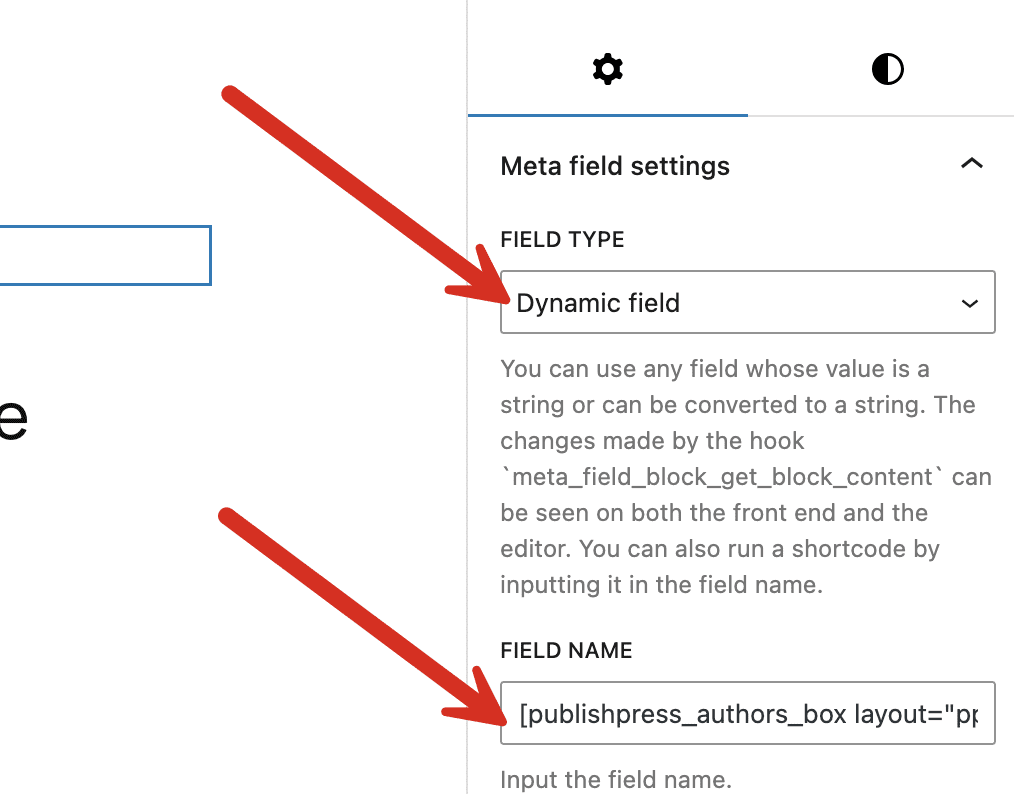The height and width of the screenshot is (794, 1014).
Task: Select the currently active Settings tab
Action: [x=608, y=69]
